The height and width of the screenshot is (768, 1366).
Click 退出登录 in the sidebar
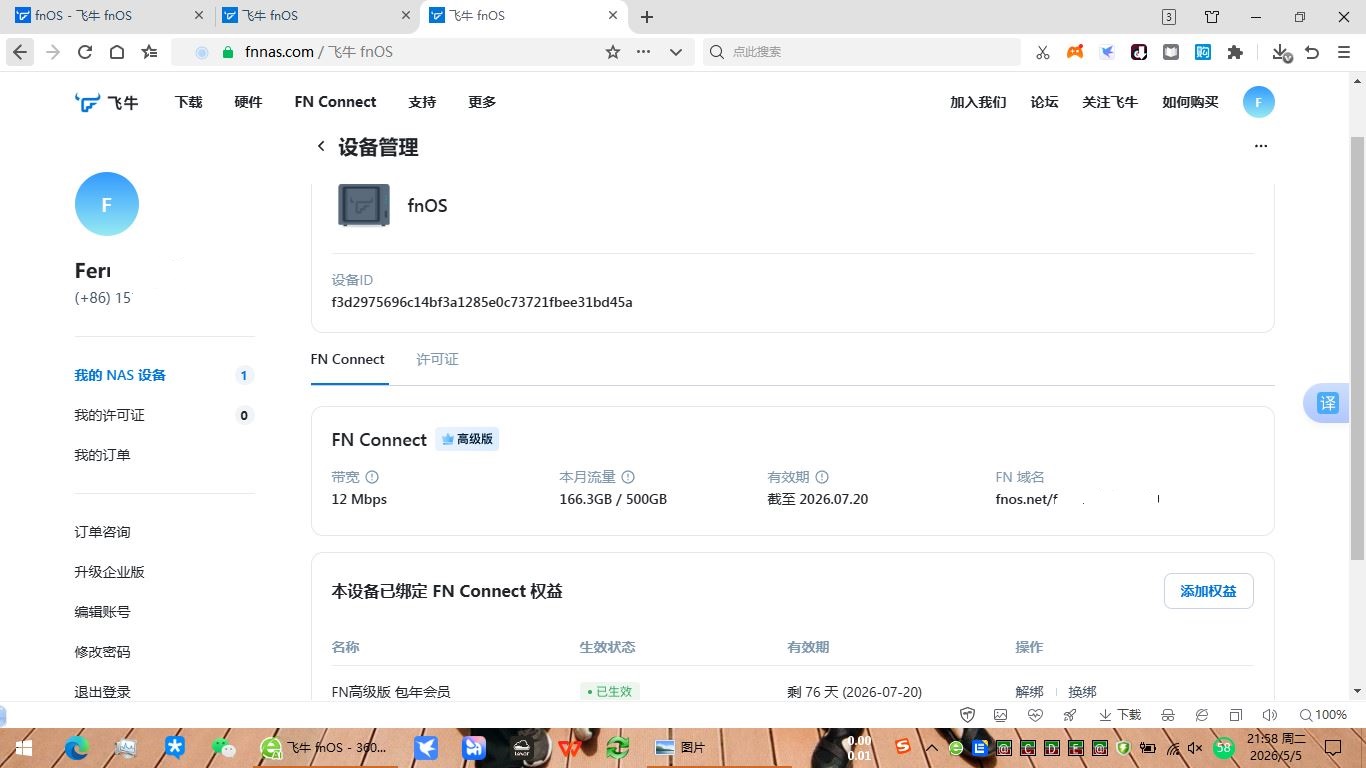103,692
